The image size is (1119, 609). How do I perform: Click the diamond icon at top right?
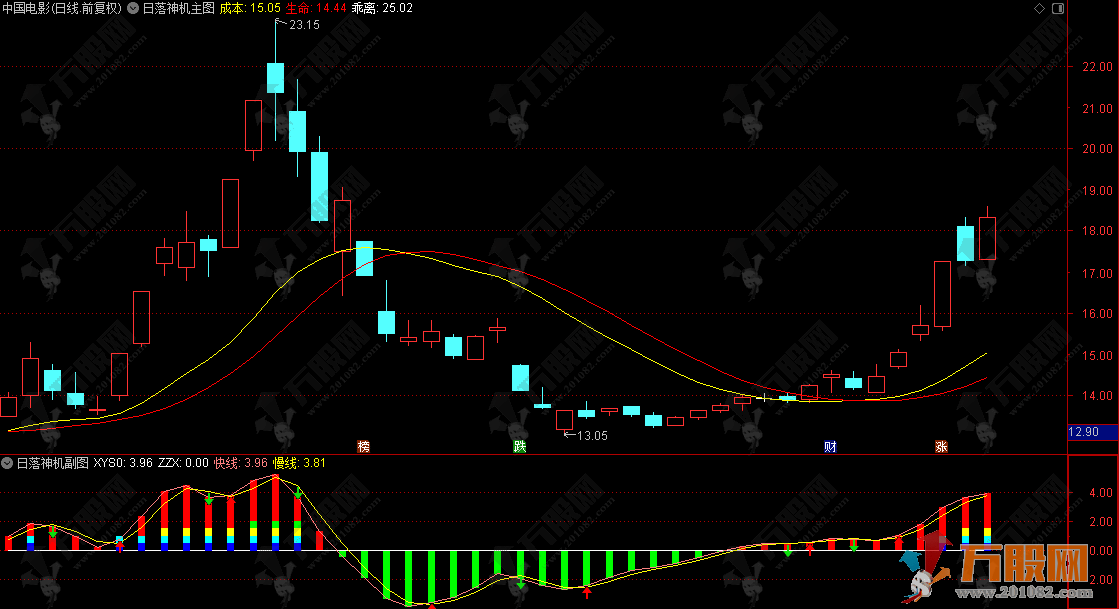1039,9
